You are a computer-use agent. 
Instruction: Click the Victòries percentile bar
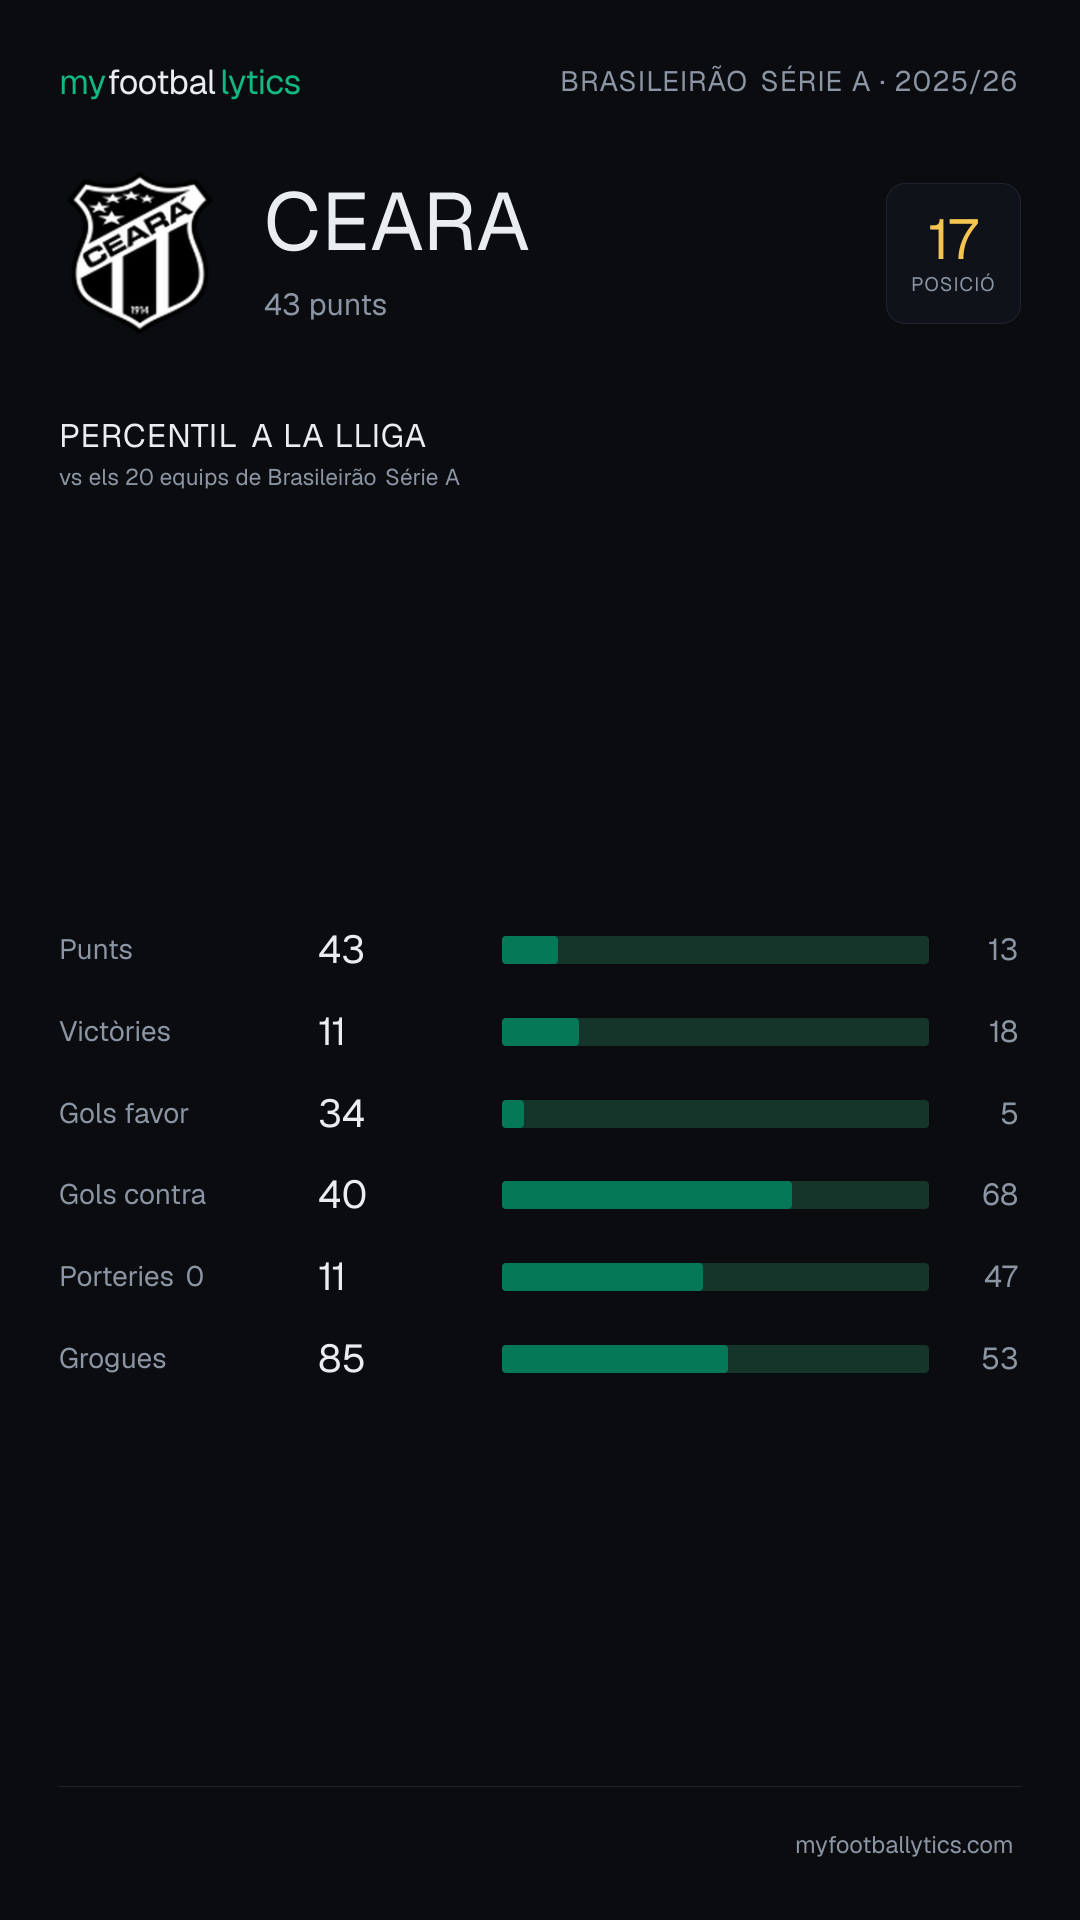(715, 1032)
